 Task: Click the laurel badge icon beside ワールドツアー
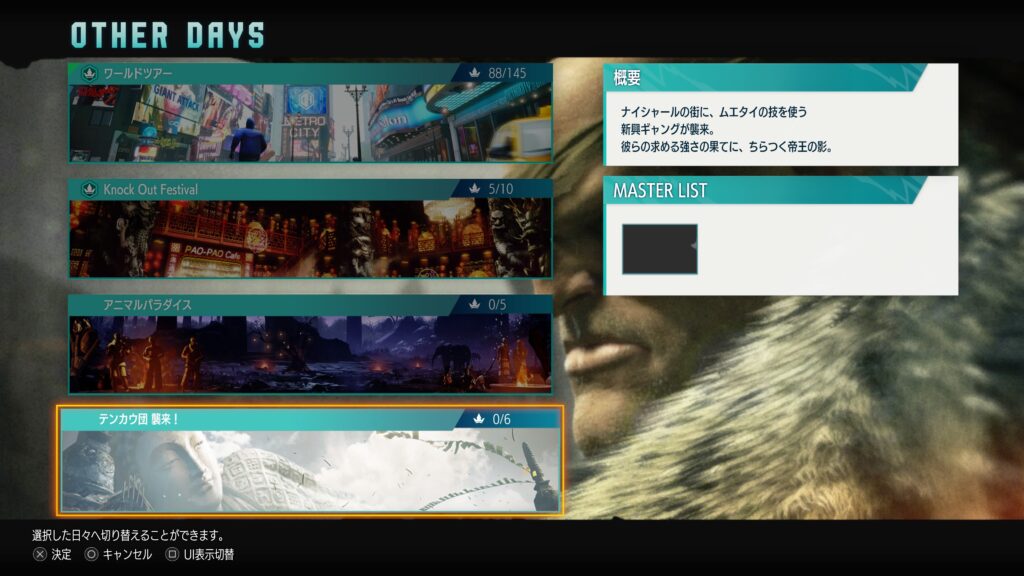pos(89,74)
